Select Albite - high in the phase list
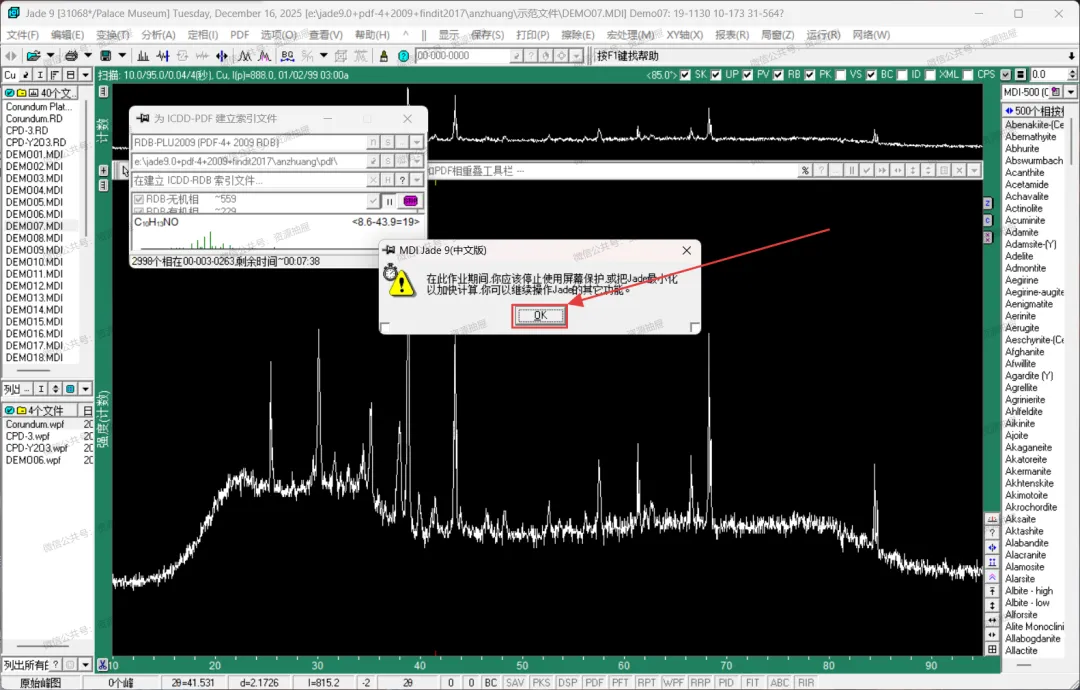Image resolution: width=1080 pixels, height=690 pixels. (x=1029, y=591)
